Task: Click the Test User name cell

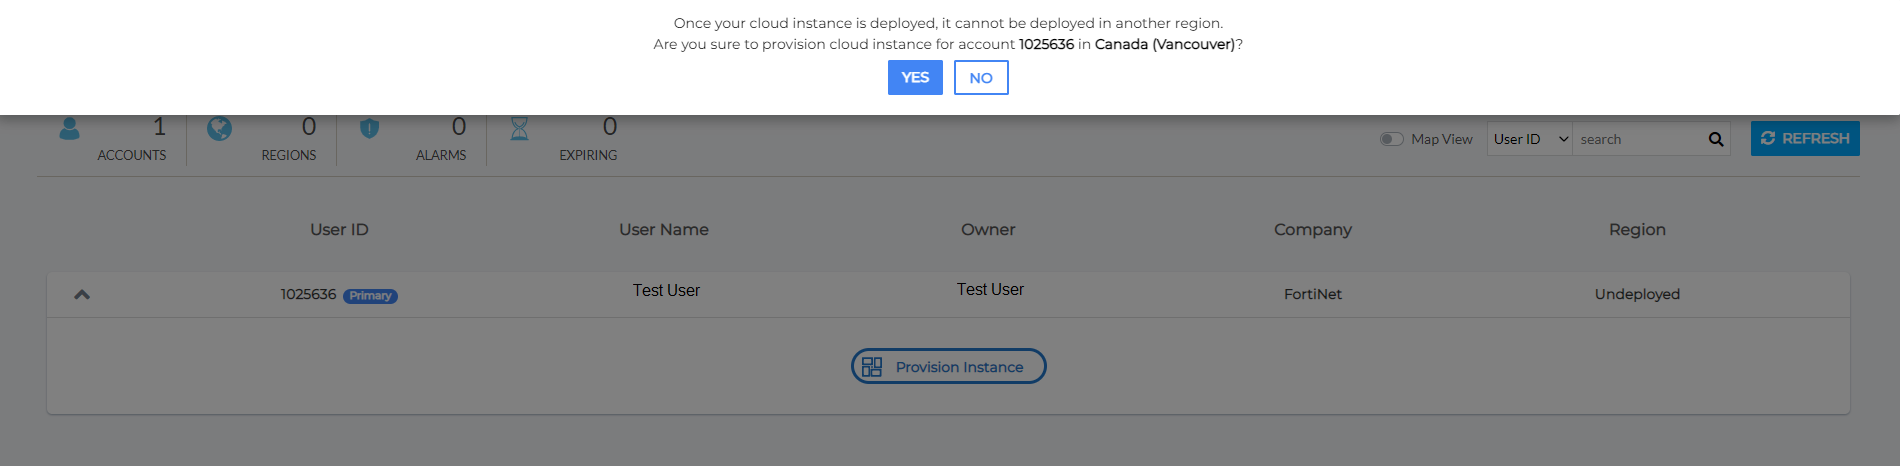Action: tap(666, 290)
